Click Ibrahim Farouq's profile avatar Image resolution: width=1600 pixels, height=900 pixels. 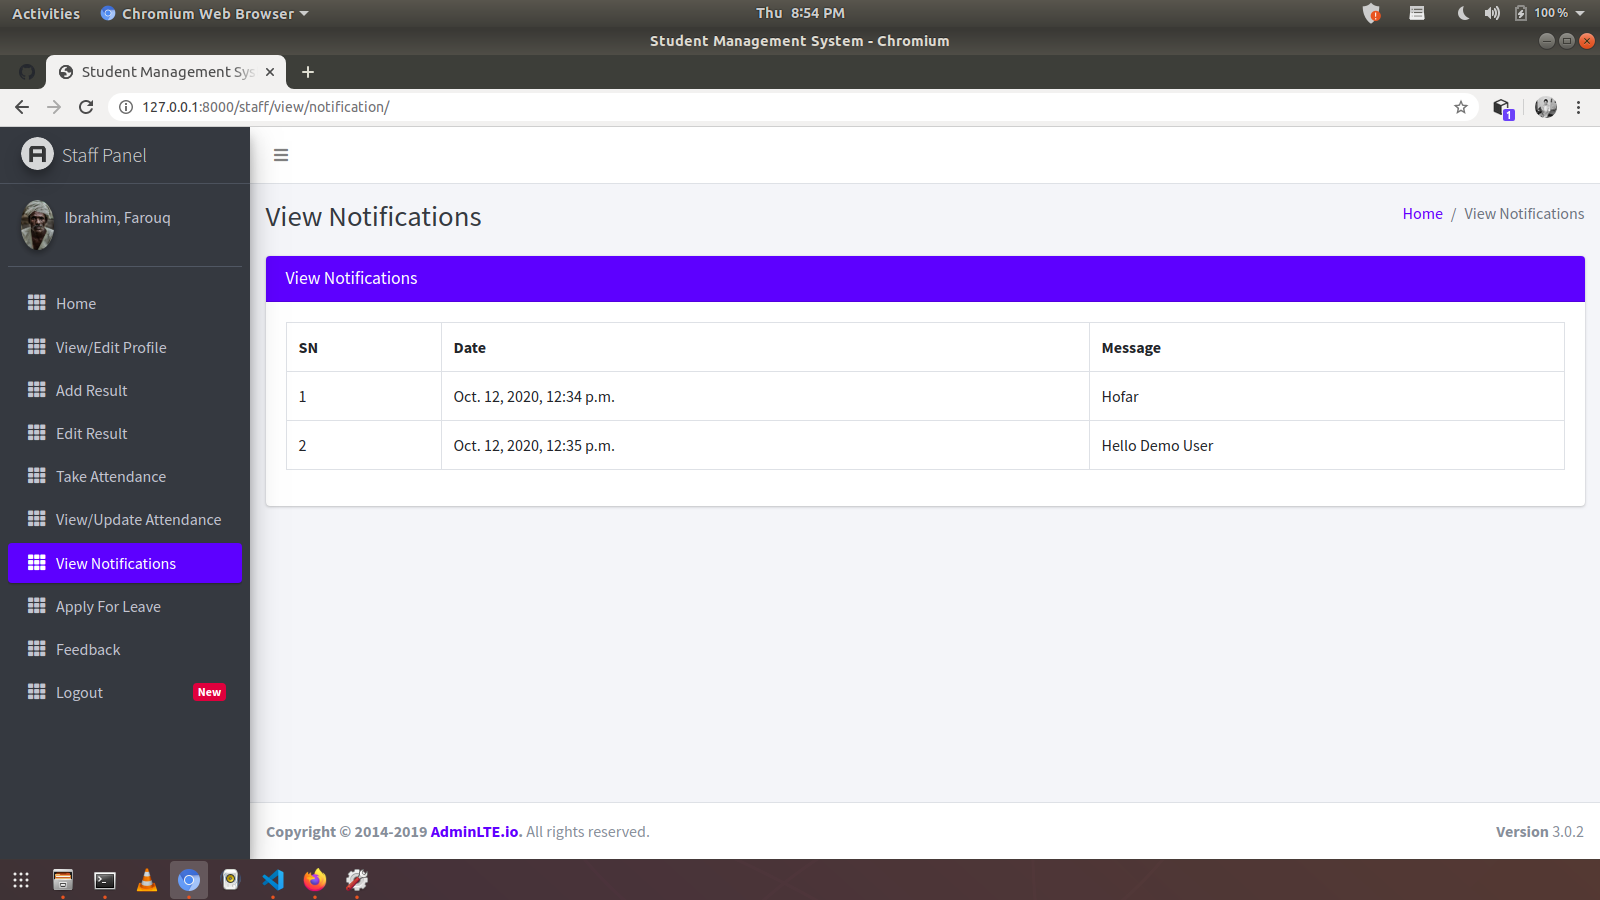pyautogui.click(x=38, y=225)
